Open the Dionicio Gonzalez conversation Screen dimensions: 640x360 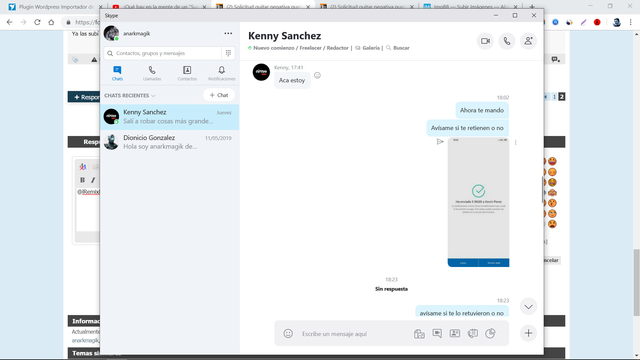coord(170,142)
